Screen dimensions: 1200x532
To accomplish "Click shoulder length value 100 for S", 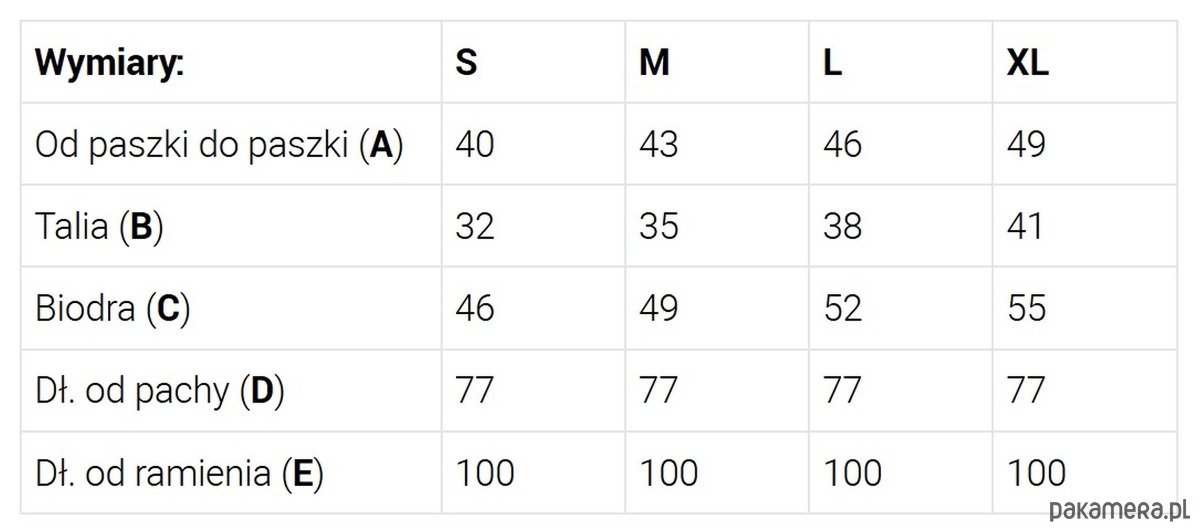I will (x=485, y=472).
